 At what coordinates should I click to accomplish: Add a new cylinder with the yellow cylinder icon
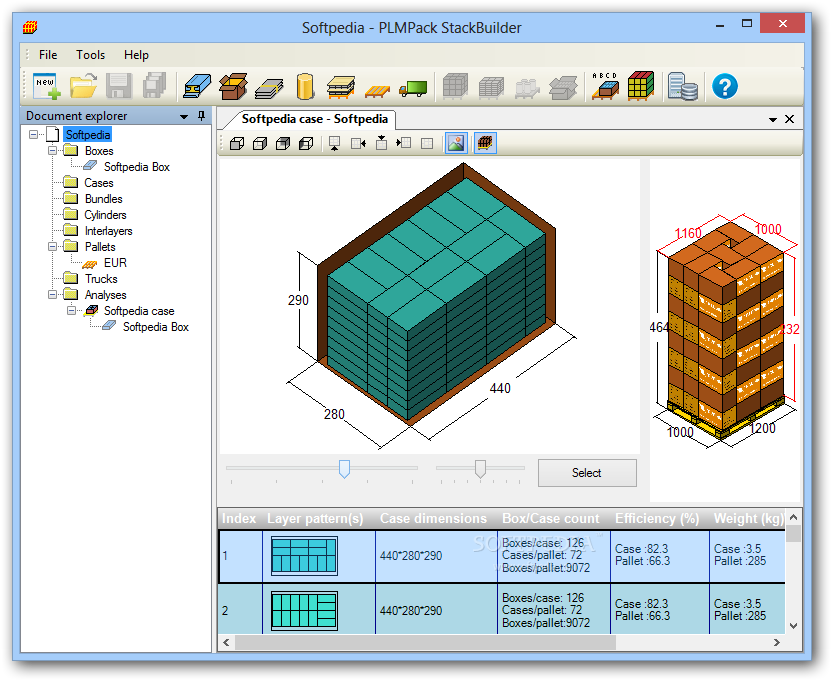(305, 86)
